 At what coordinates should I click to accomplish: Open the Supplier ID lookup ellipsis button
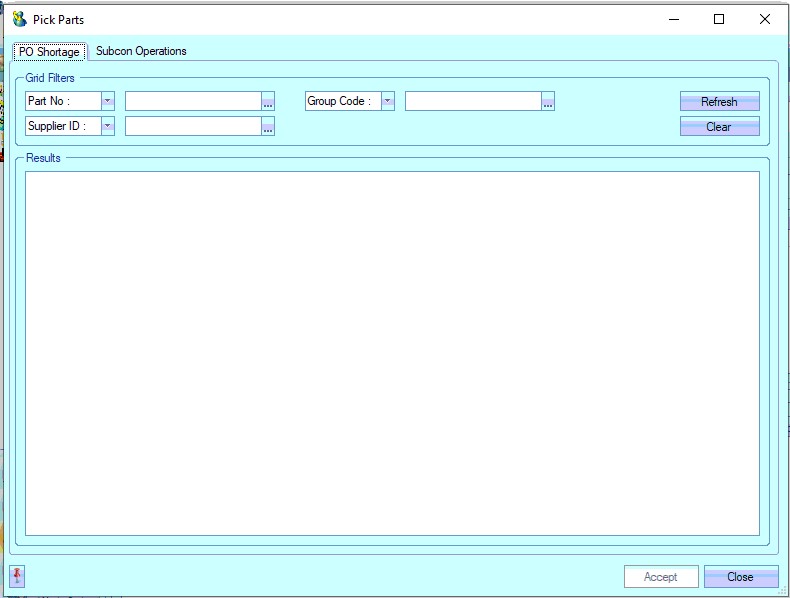point(268,127)
